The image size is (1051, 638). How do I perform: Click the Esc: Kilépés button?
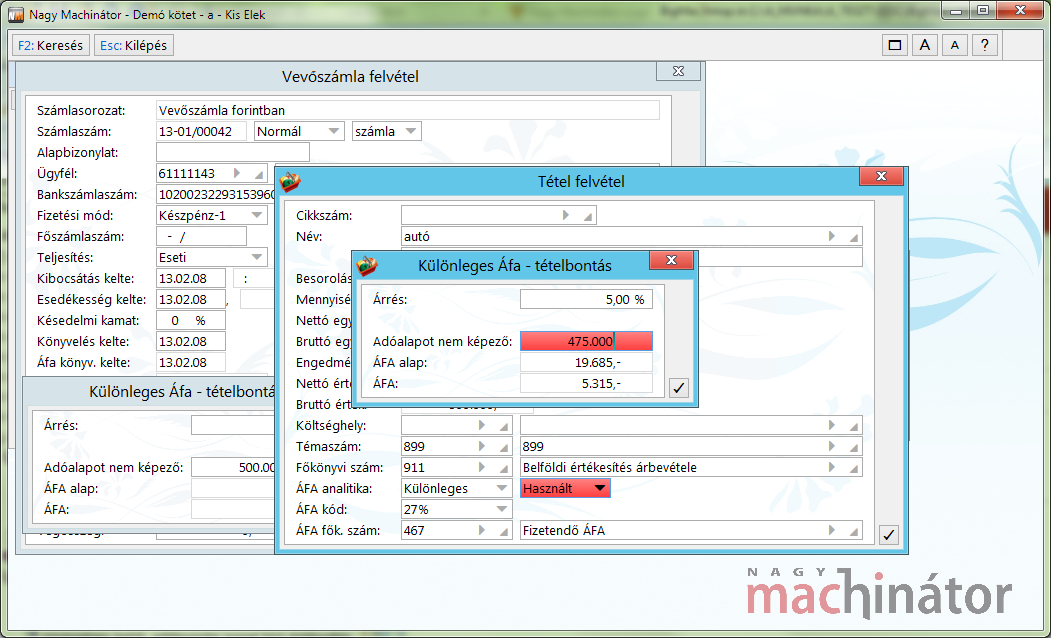[133, 46]
